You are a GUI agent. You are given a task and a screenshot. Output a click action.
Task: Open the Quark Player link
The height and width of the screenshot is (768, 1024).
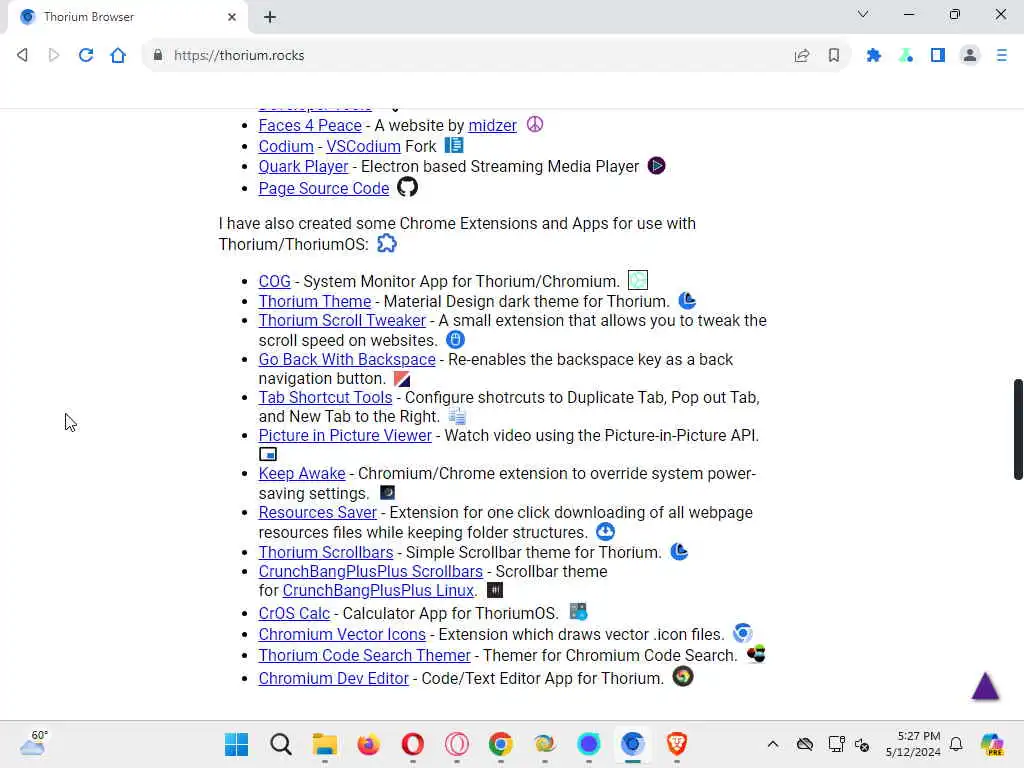(304, 167)
